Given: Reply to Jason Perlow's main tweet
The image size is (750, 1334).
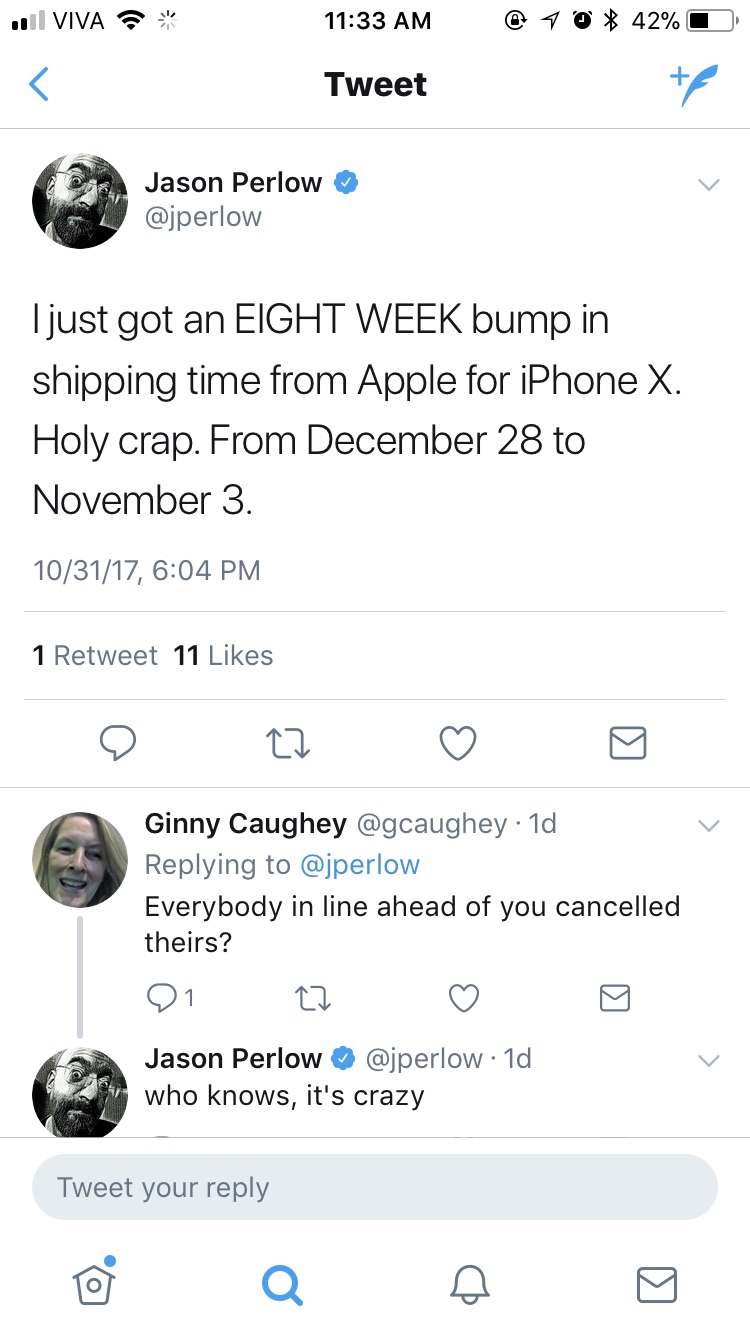Looking at the screenshot, I should pyautogui.click(x=118, y=742).
